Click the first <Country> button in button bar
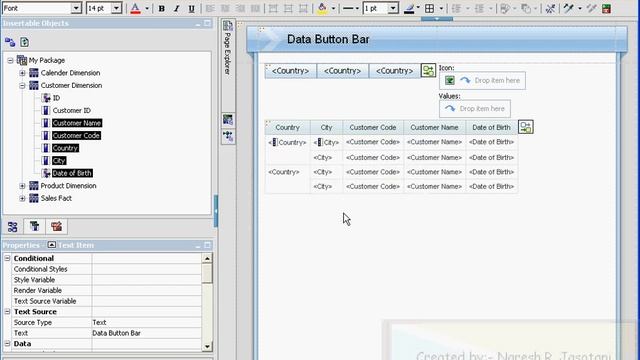 [290, 71]
